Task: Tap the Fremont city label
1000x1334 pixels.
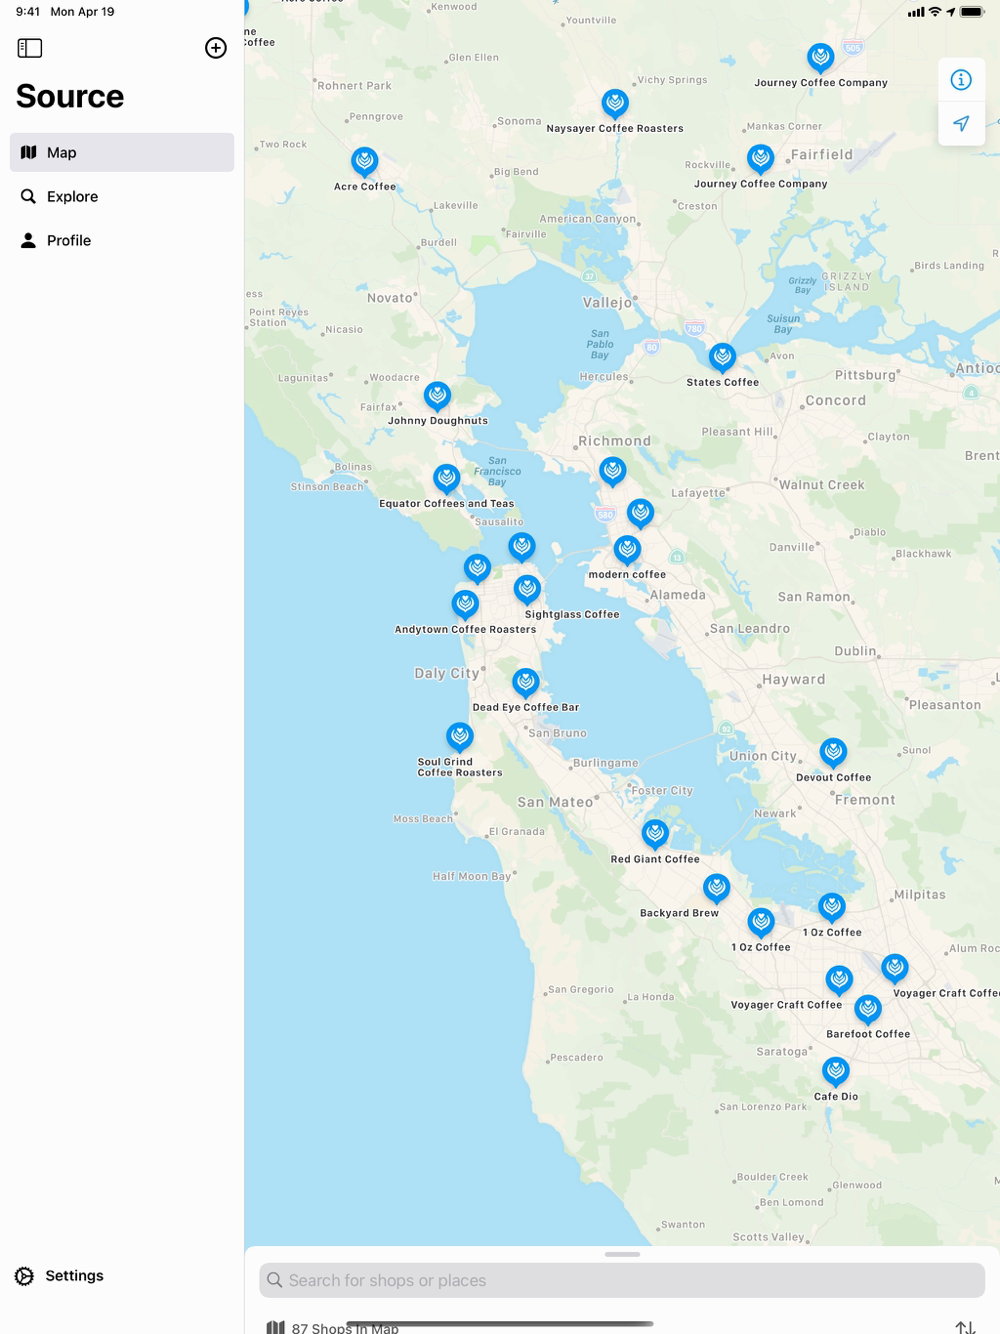Action: (x=865, y=800)
